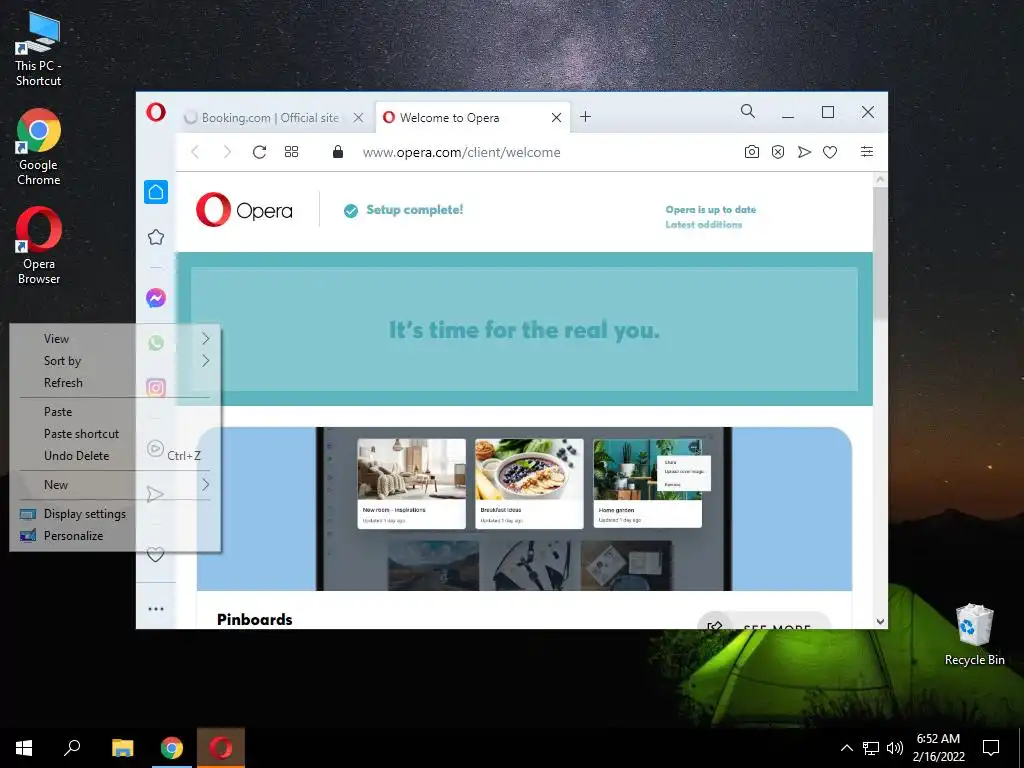Click the Opera logo on the welcome page

click(x=244, y=210)
